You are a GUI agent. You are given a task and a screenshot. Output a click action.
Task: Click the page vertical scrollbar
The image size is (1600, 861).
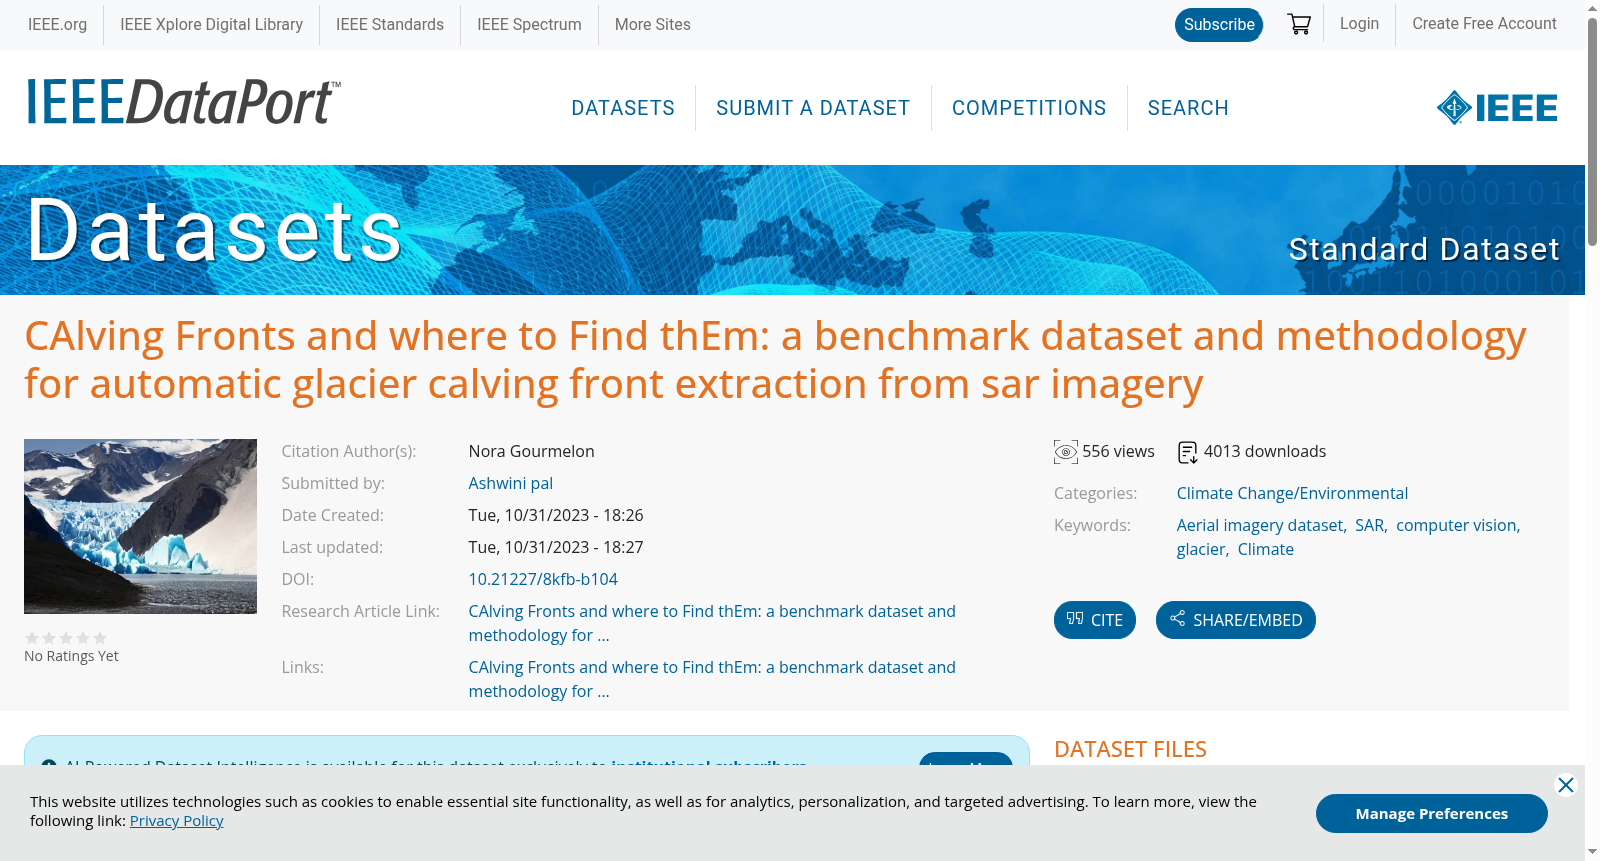tap(1592, 130)
